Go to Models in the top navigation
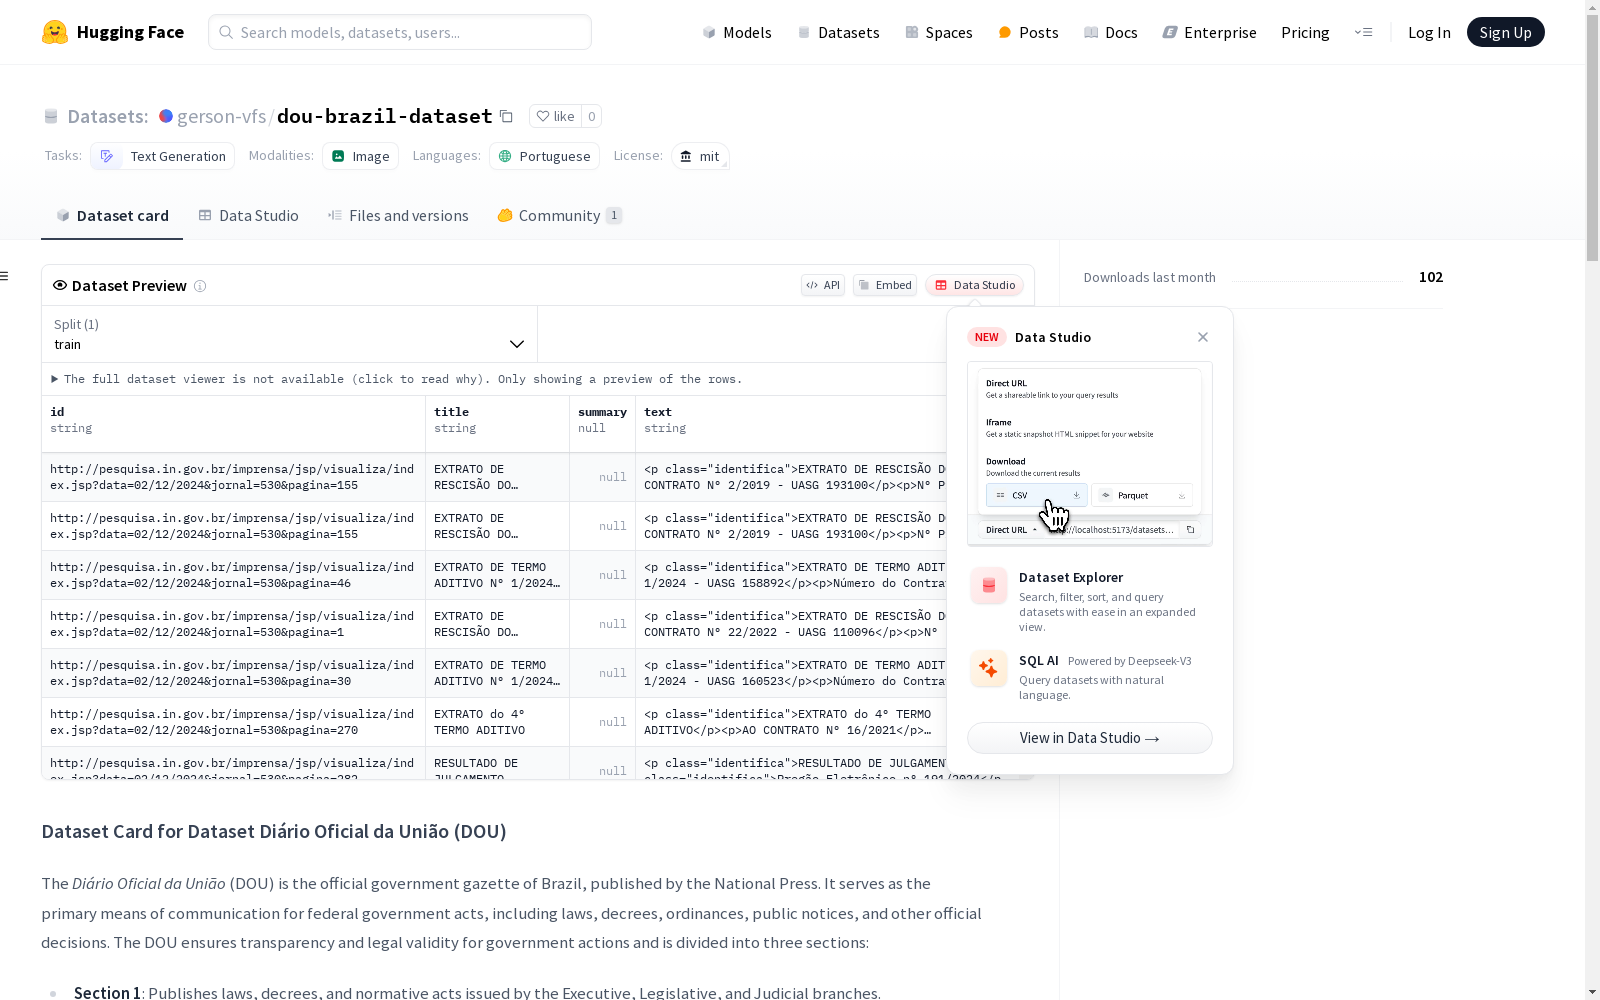1600x1000 pixels. click(x=737, y=32)
